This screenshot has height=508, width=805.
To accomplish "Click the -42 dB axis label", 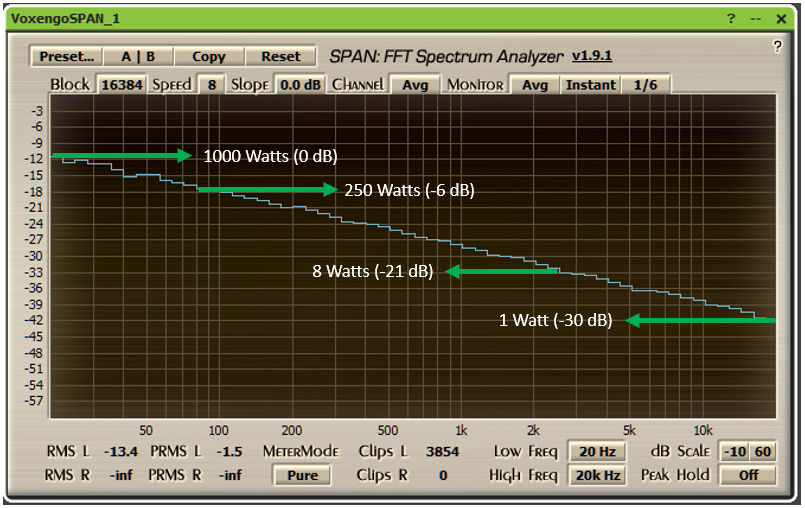I will click(34, 320).
